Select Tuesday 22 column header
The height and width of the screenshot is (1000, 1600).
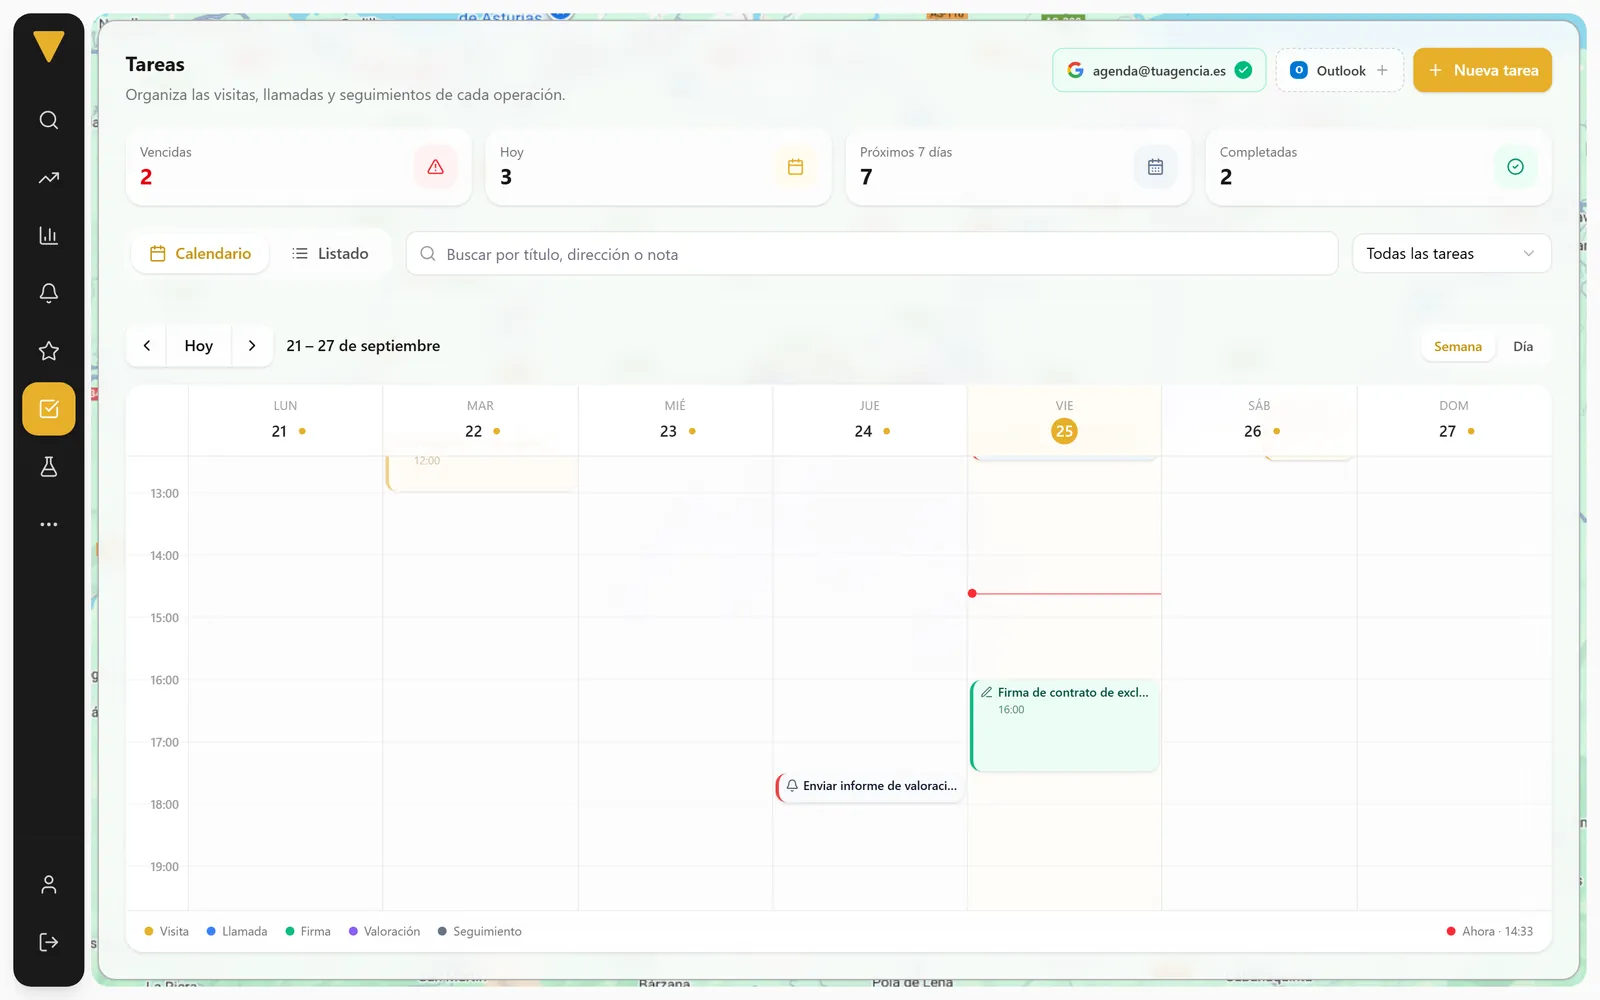(480, 421)
